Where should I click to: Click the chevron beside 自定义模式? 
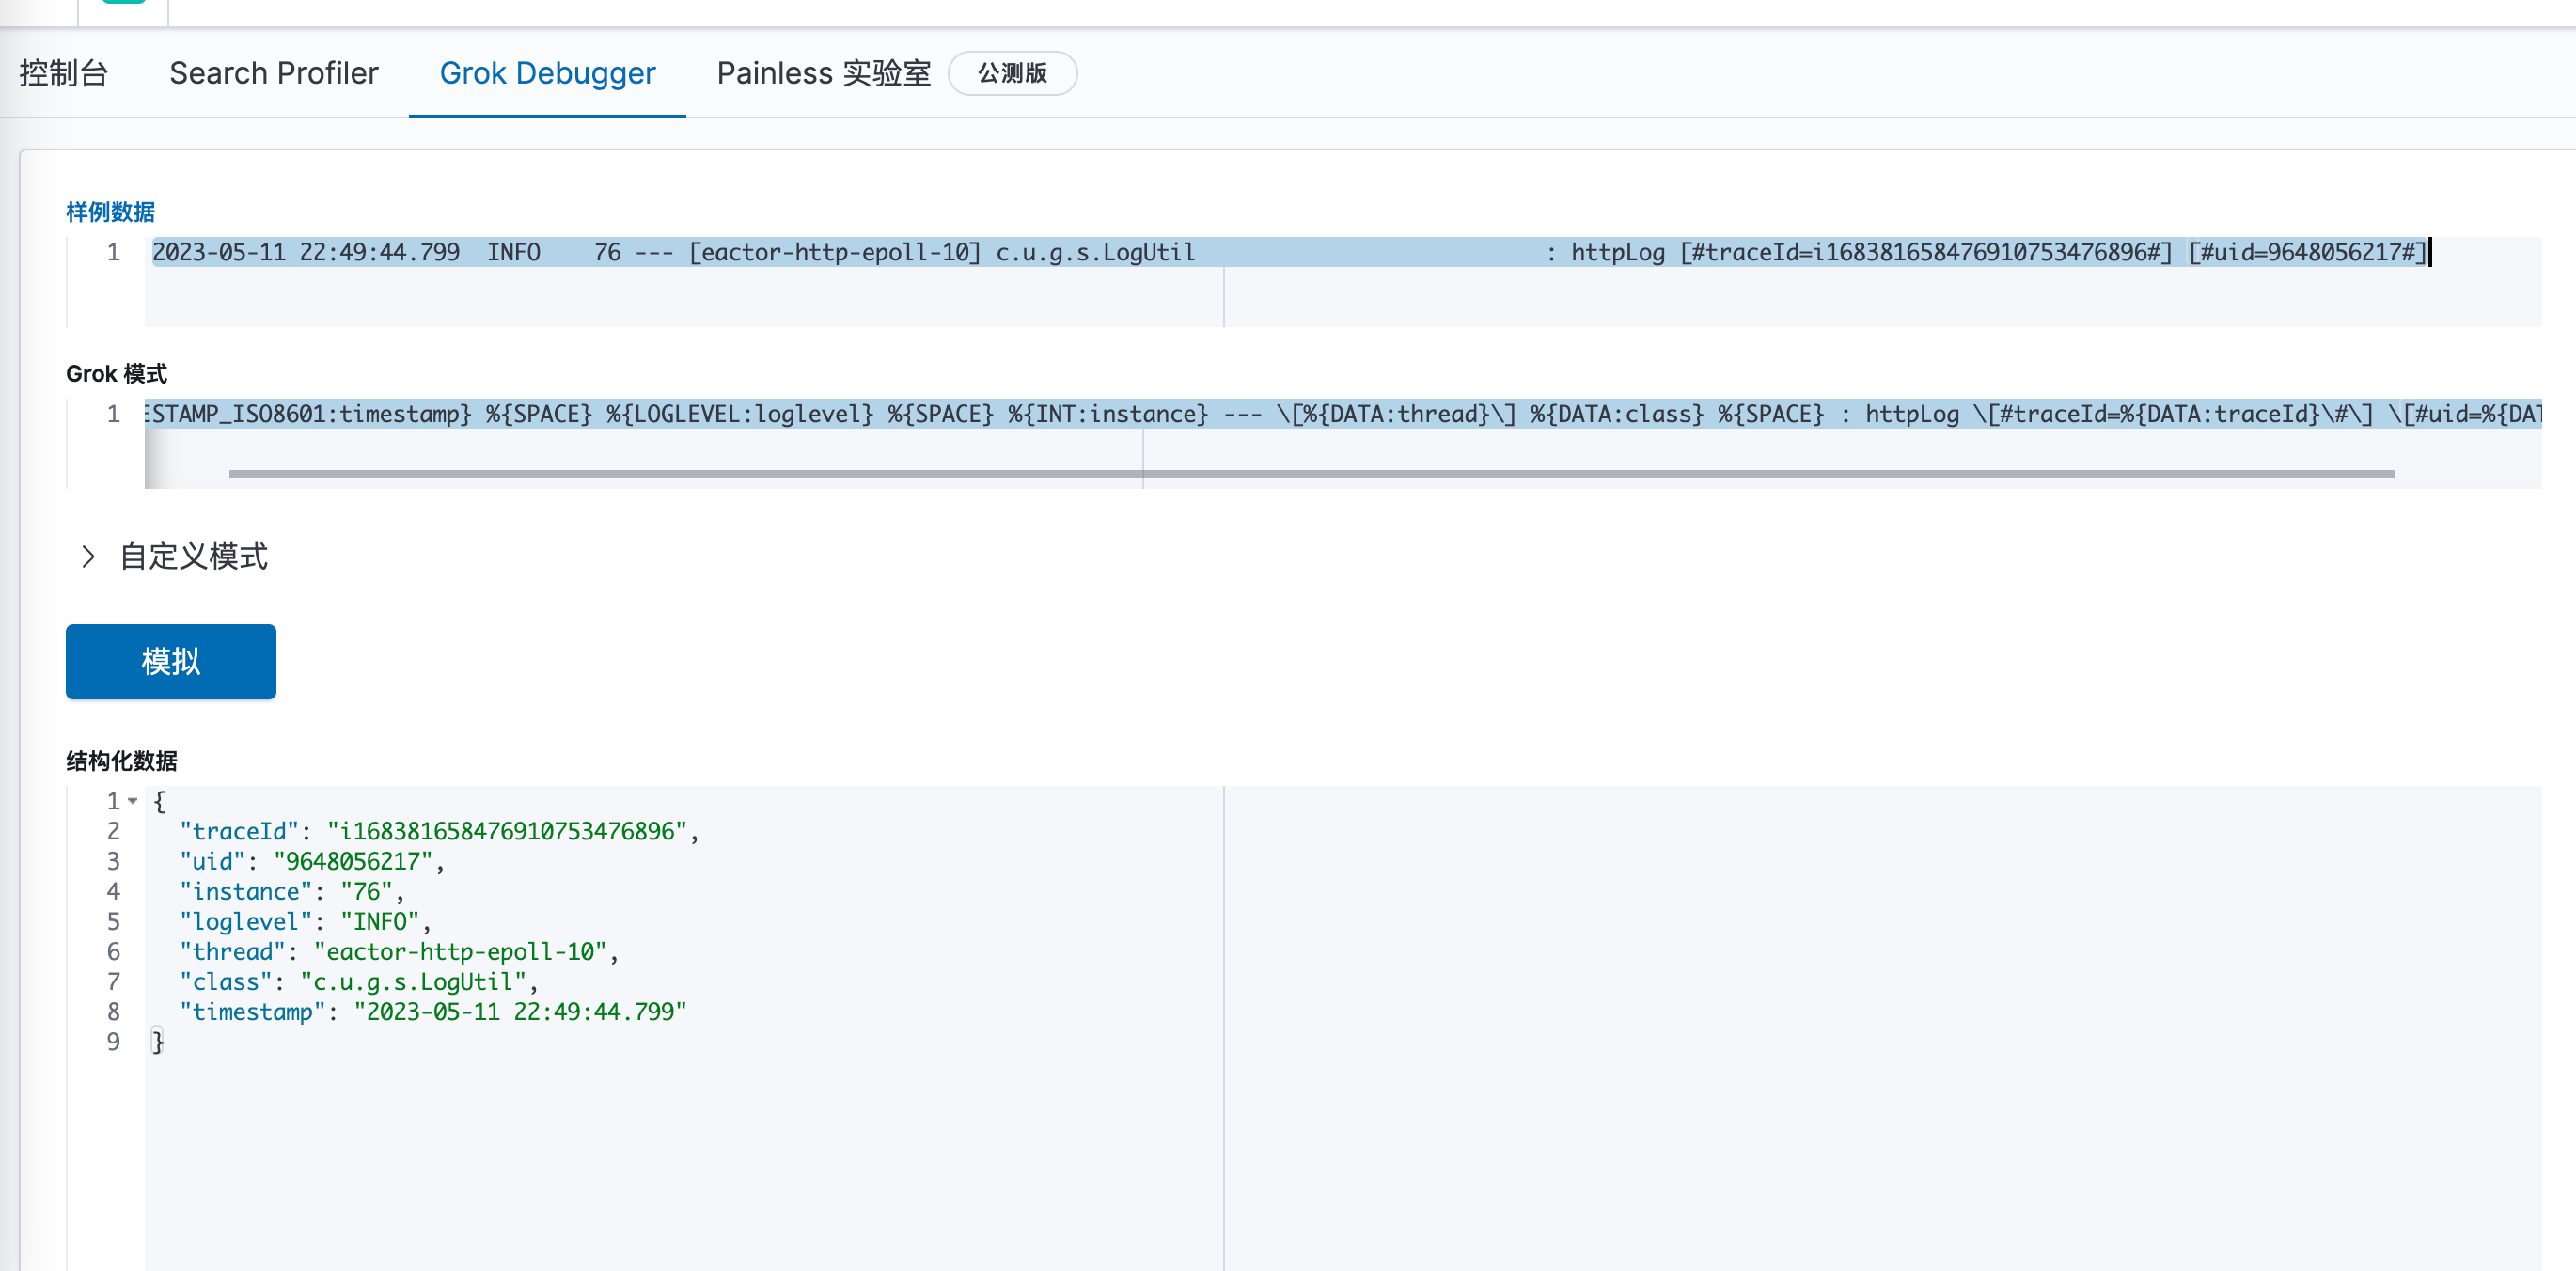(x=89, y=557)
